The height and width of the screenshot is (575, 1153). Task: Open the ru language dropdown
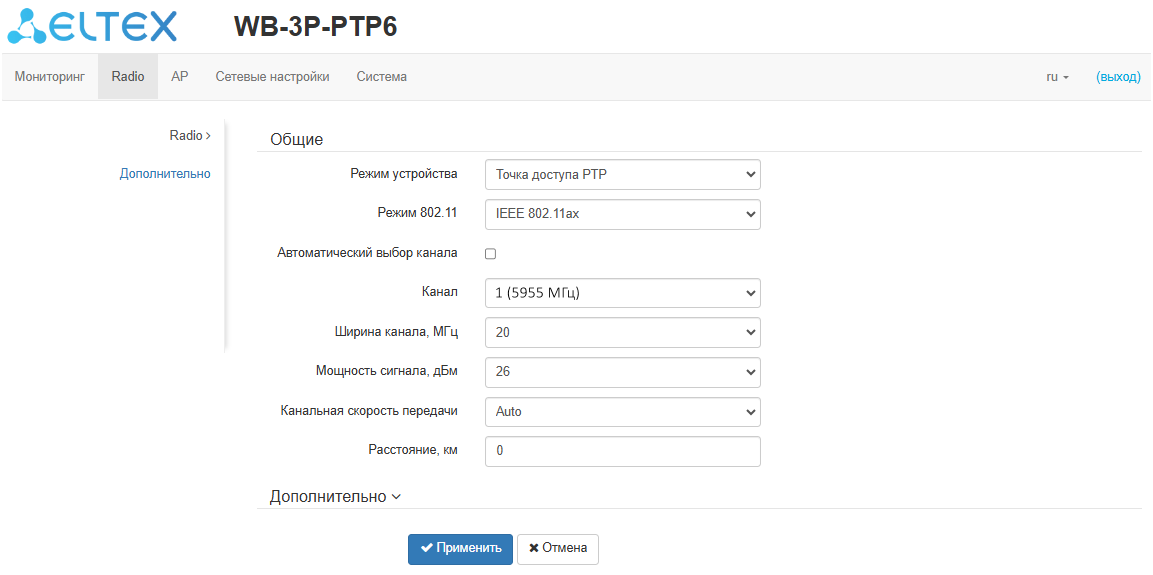point(1057,77)
